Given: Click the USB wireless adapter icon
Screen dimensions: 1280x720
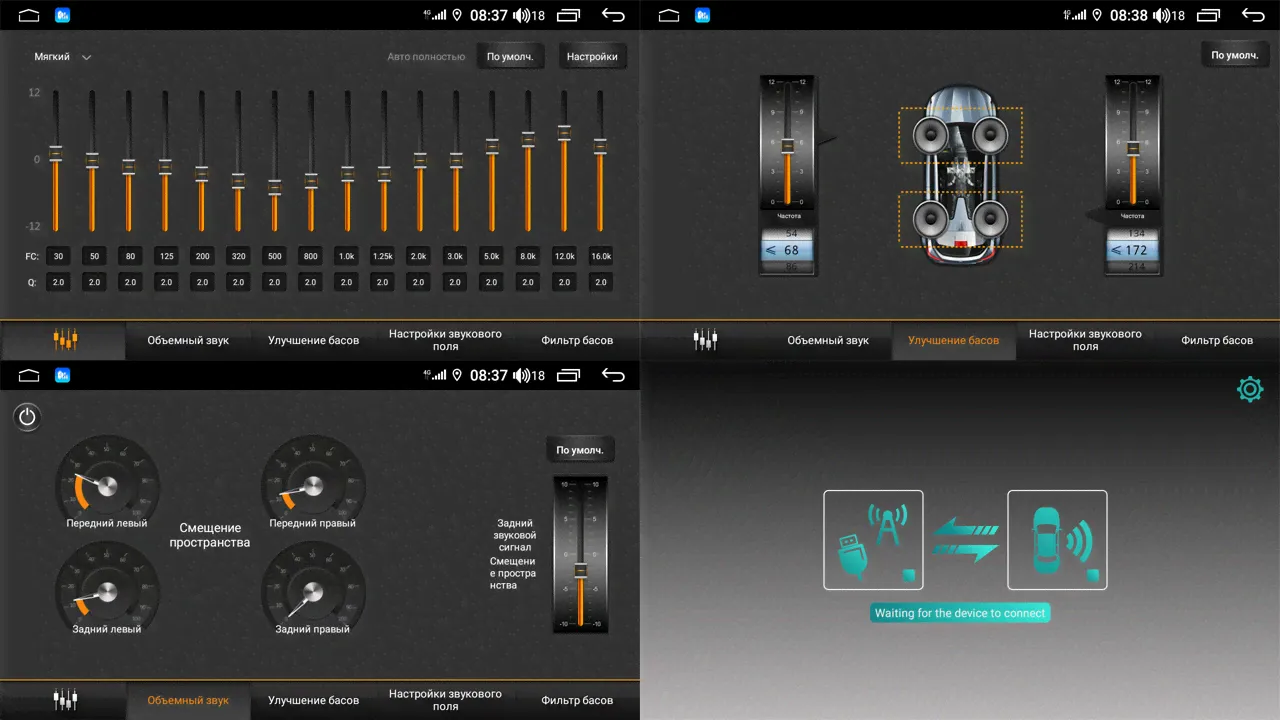Looking at the screenshot, I should tap(873, 539).
